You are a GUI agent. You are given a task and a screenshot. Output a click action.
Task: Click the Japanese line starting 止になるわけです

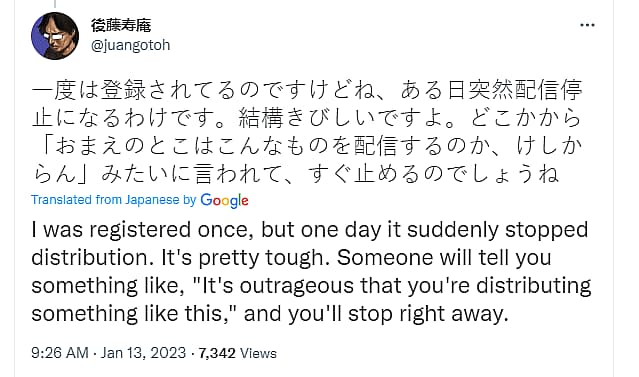306,118
